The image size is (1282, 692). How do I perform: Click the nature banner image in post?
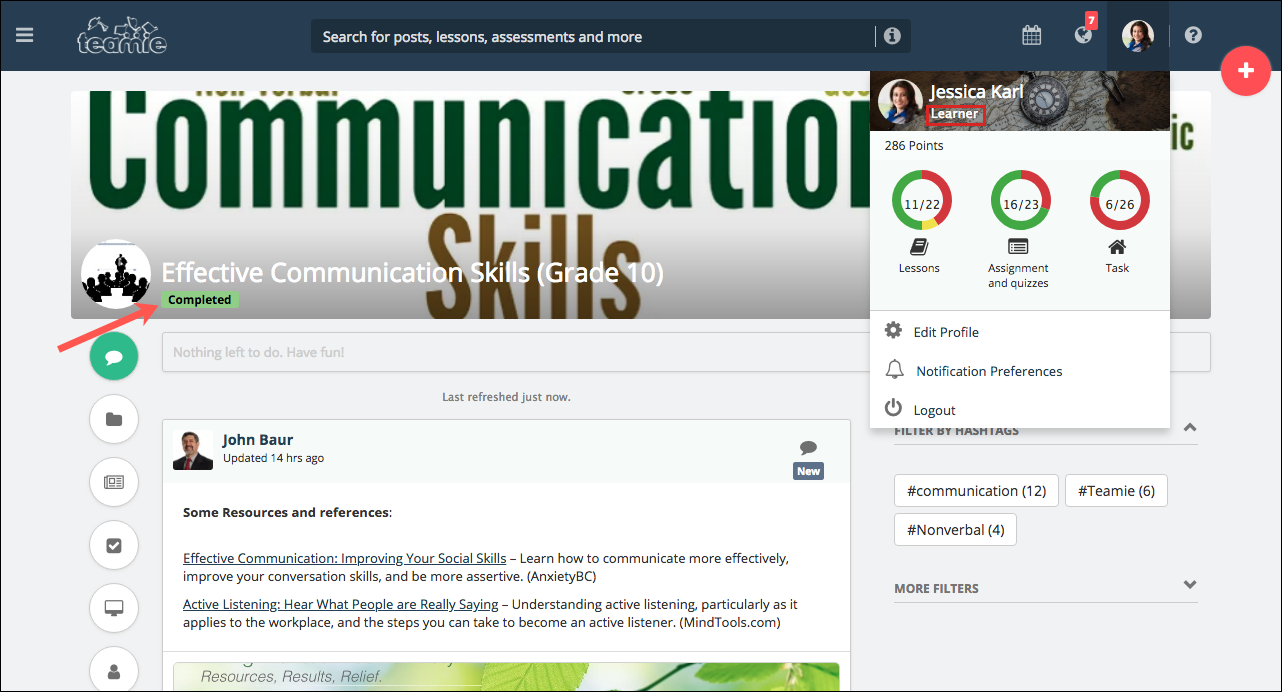coord(506,676)
